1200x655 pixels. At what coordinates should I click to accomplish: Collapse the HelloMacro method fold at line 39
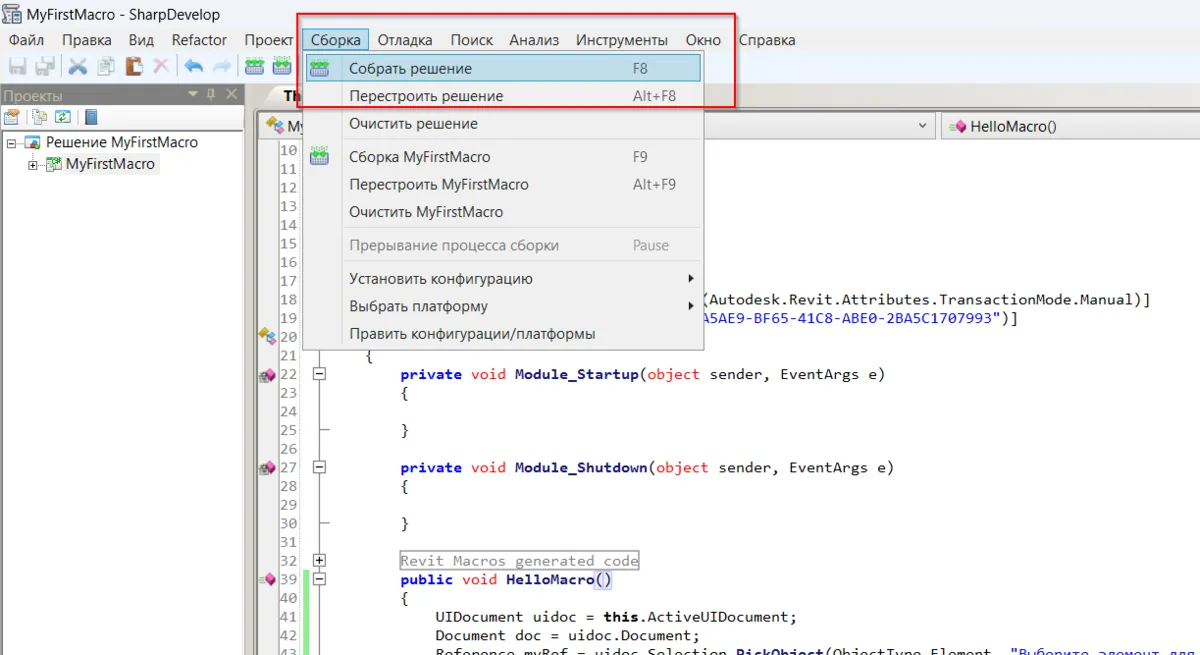pyautogui.click(x=320, y=579)
